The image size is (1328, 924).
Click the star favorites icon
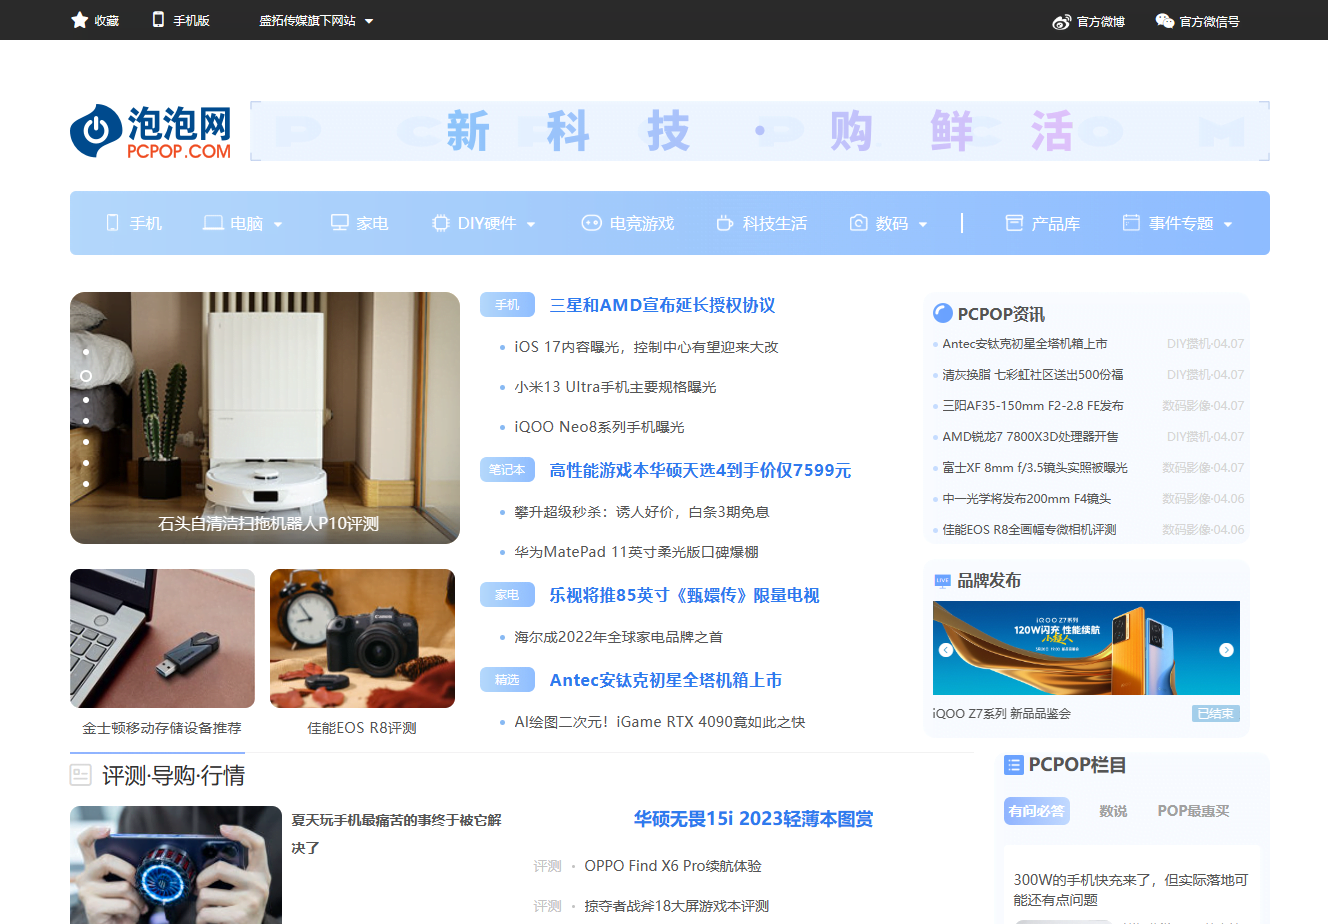(x=80, y=20)
